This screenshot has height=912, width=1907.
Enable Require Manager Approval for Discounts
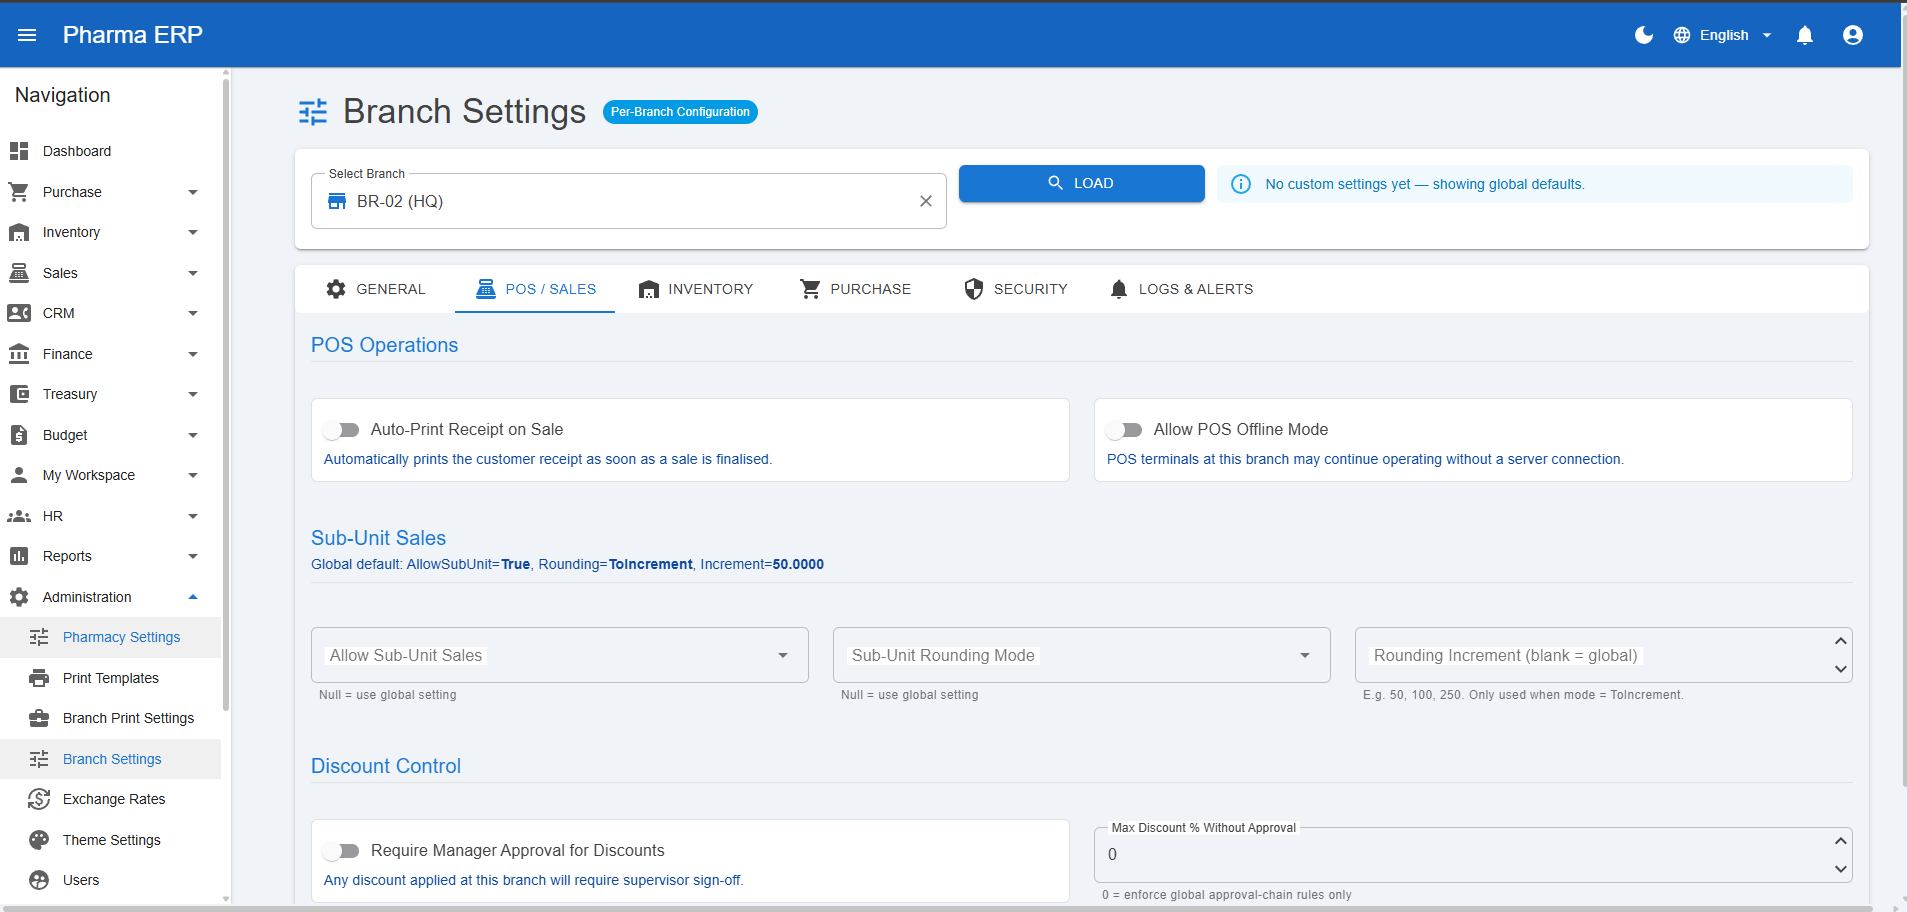(x=342, y=850)
